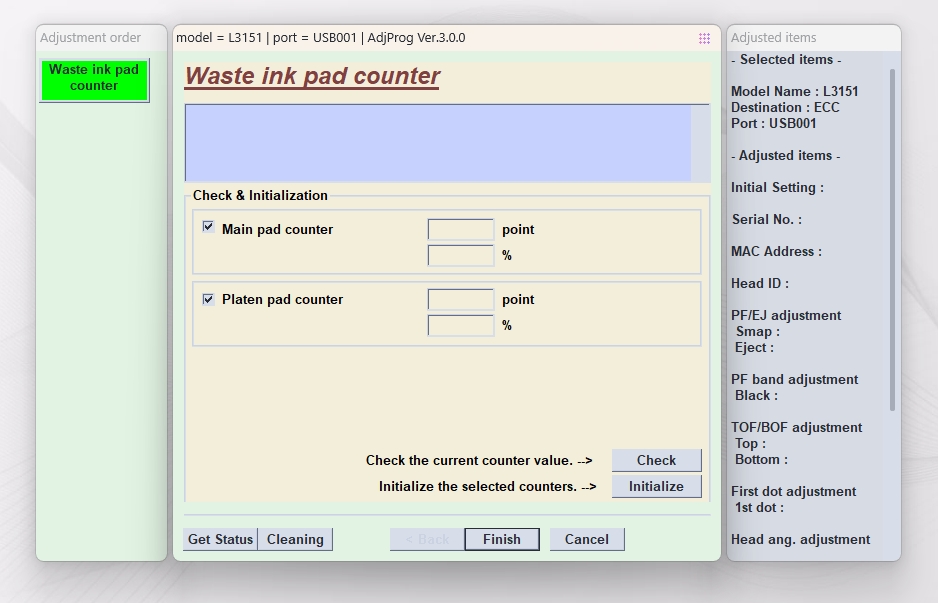Screen dimensions: 938x603
Task: Click the blue message display box
Action: [438, 143]
